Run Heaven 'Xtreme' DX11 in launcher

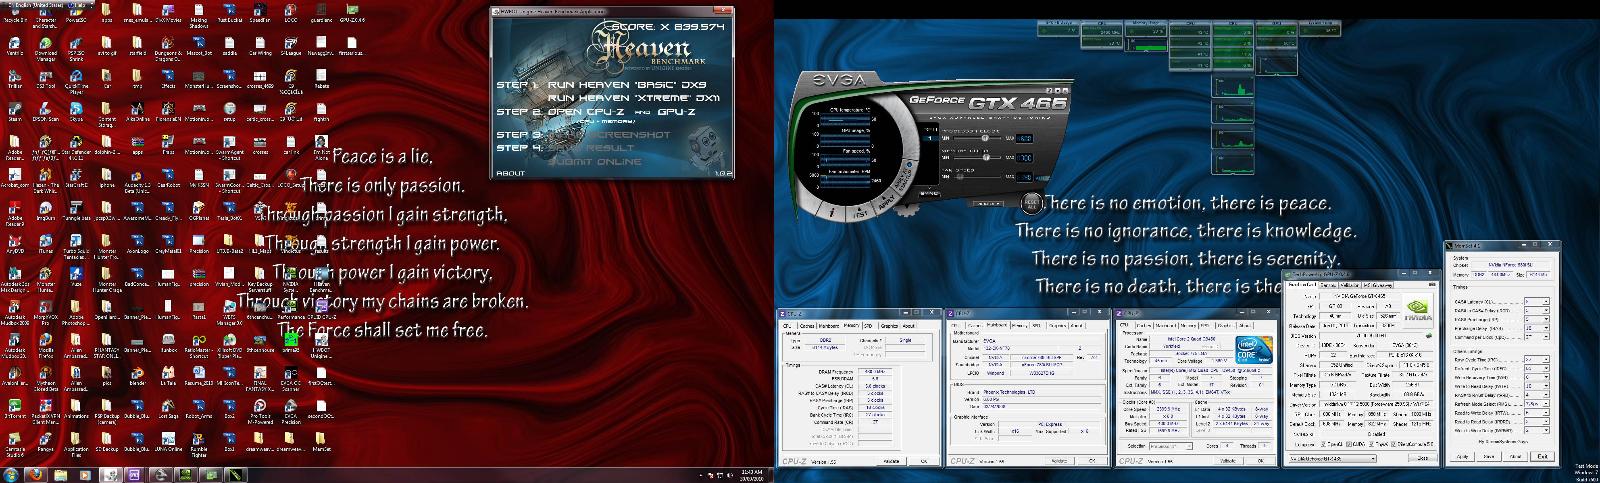(633, 99)
